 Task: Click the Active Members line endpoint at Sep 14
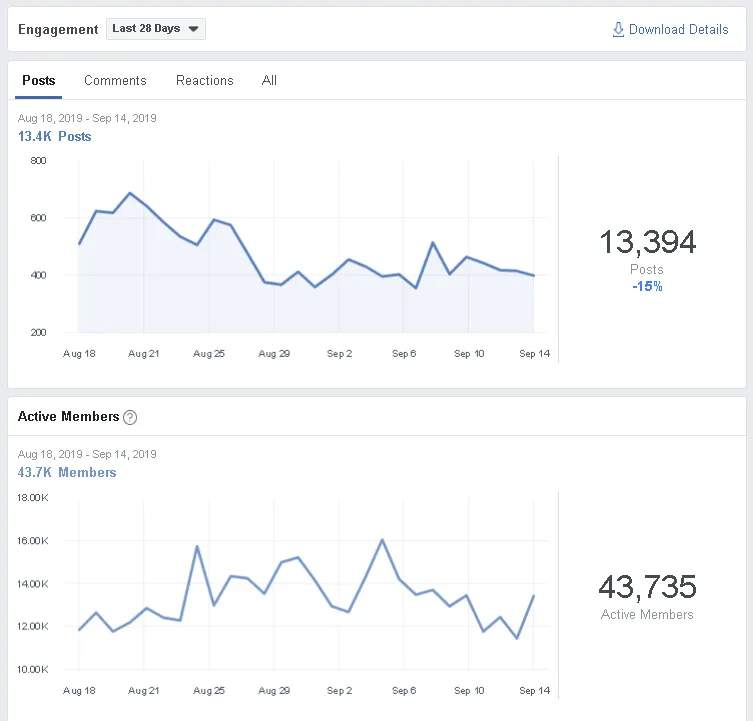[533, 596]
